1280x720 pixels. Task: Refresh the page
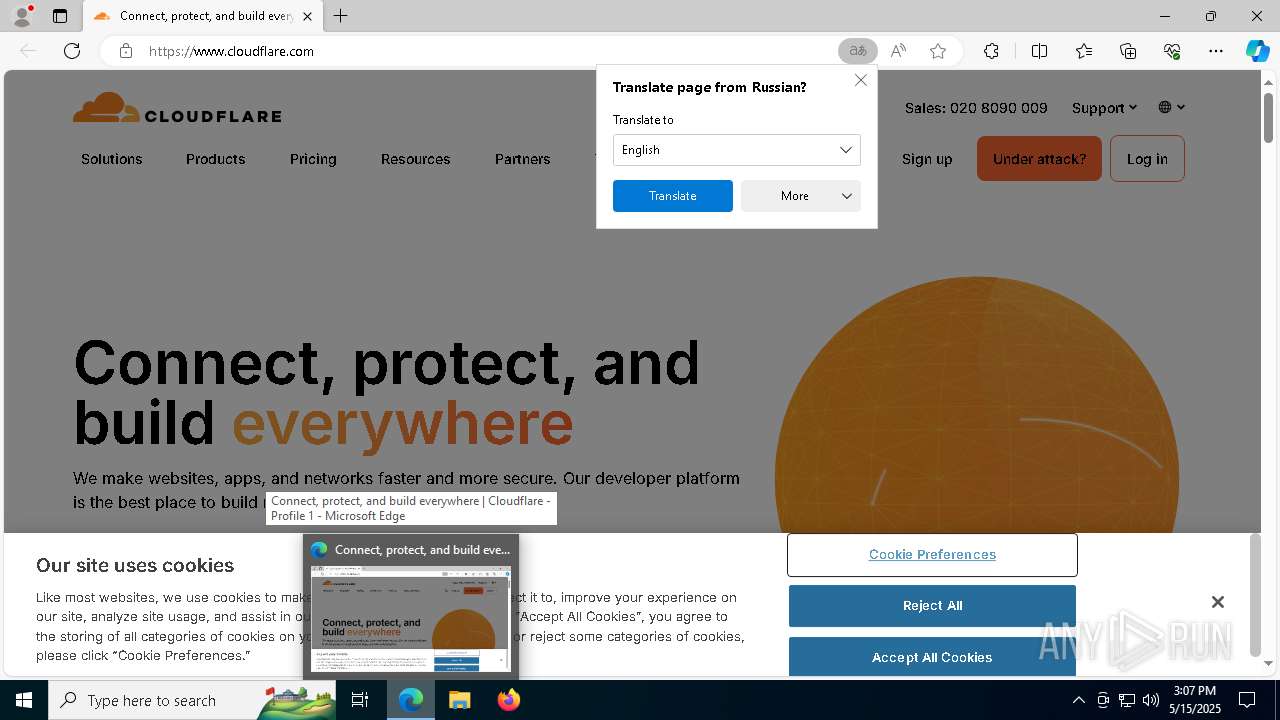[x=72, y=51]
